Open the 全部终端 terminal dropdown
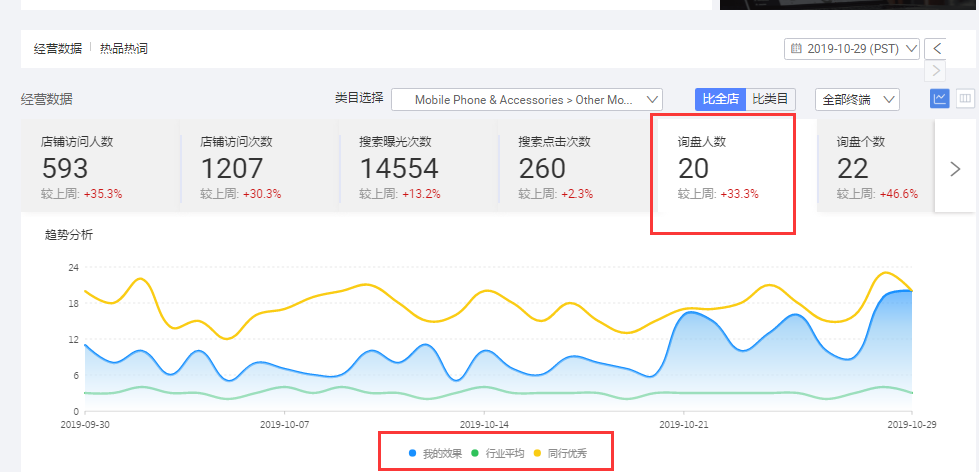Image resolution: width=979 pixels, height=472 pixels. point(857,99)
